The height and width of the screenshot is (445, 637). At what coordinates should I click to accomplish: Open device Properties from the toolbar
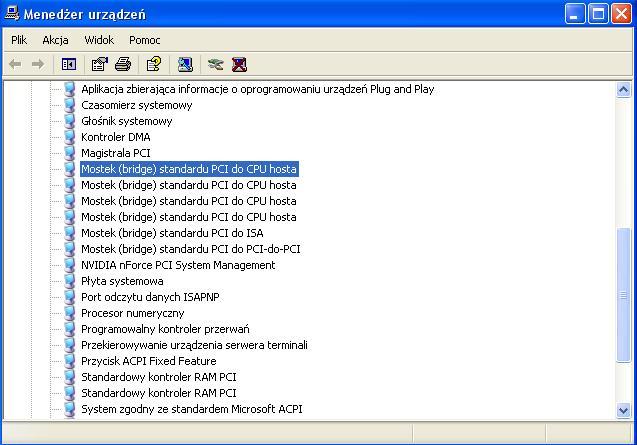coord(99,64)
